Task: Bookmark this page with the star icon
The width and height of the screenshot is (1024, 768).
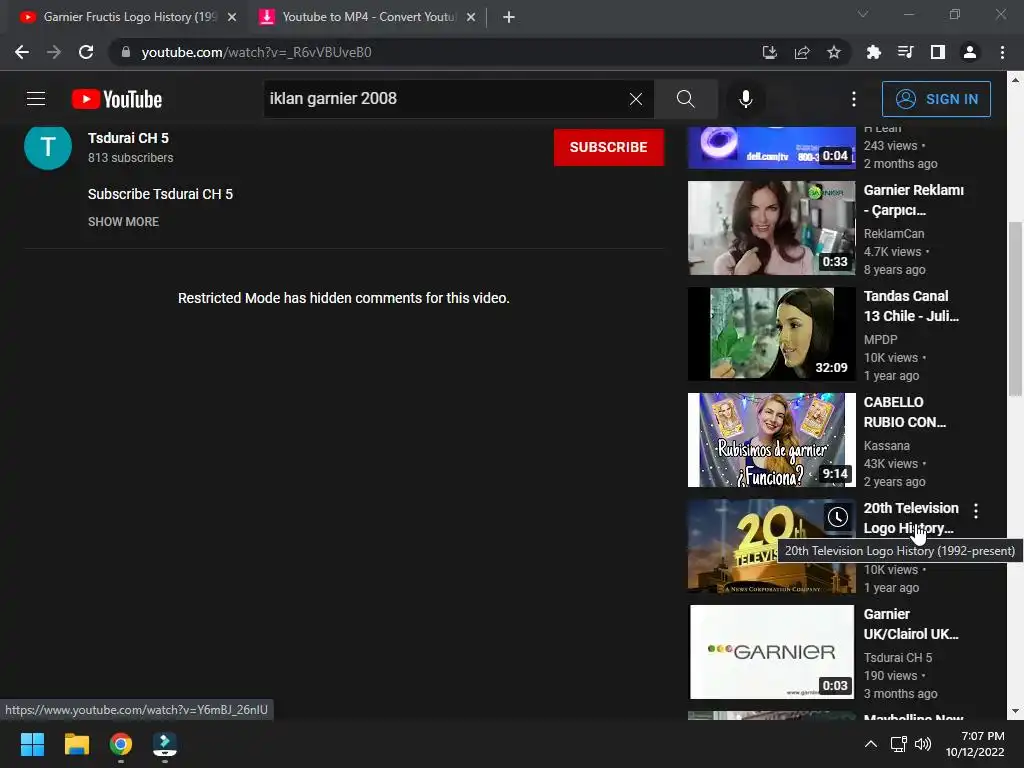Action: pyautogui.click(x=834, y=52)
